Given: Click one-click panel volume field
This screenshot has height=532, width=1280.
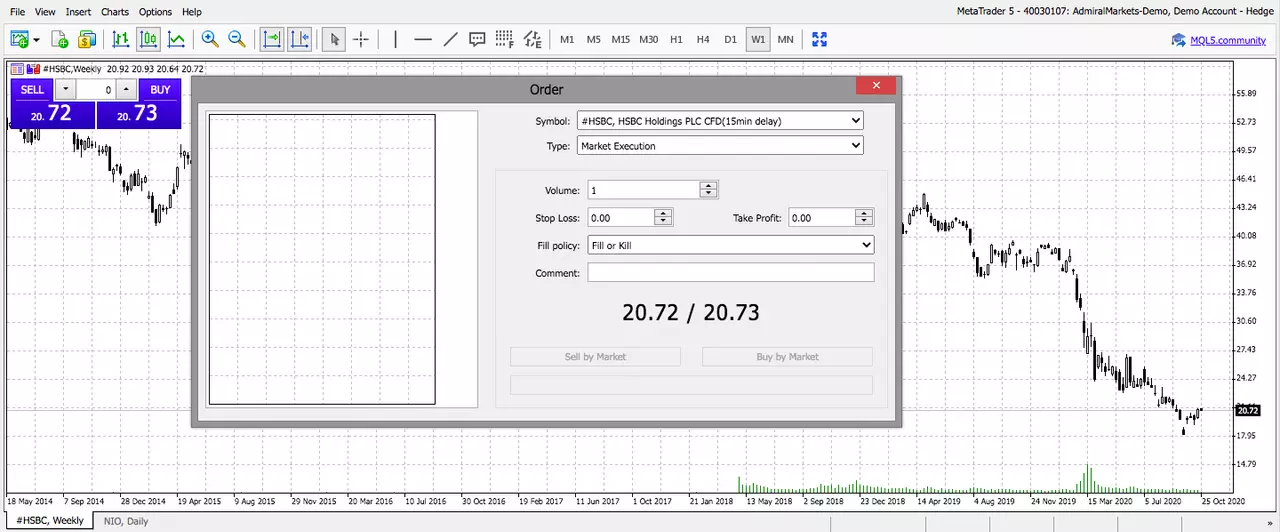Looking at the screenshot, I should (95, 89).
